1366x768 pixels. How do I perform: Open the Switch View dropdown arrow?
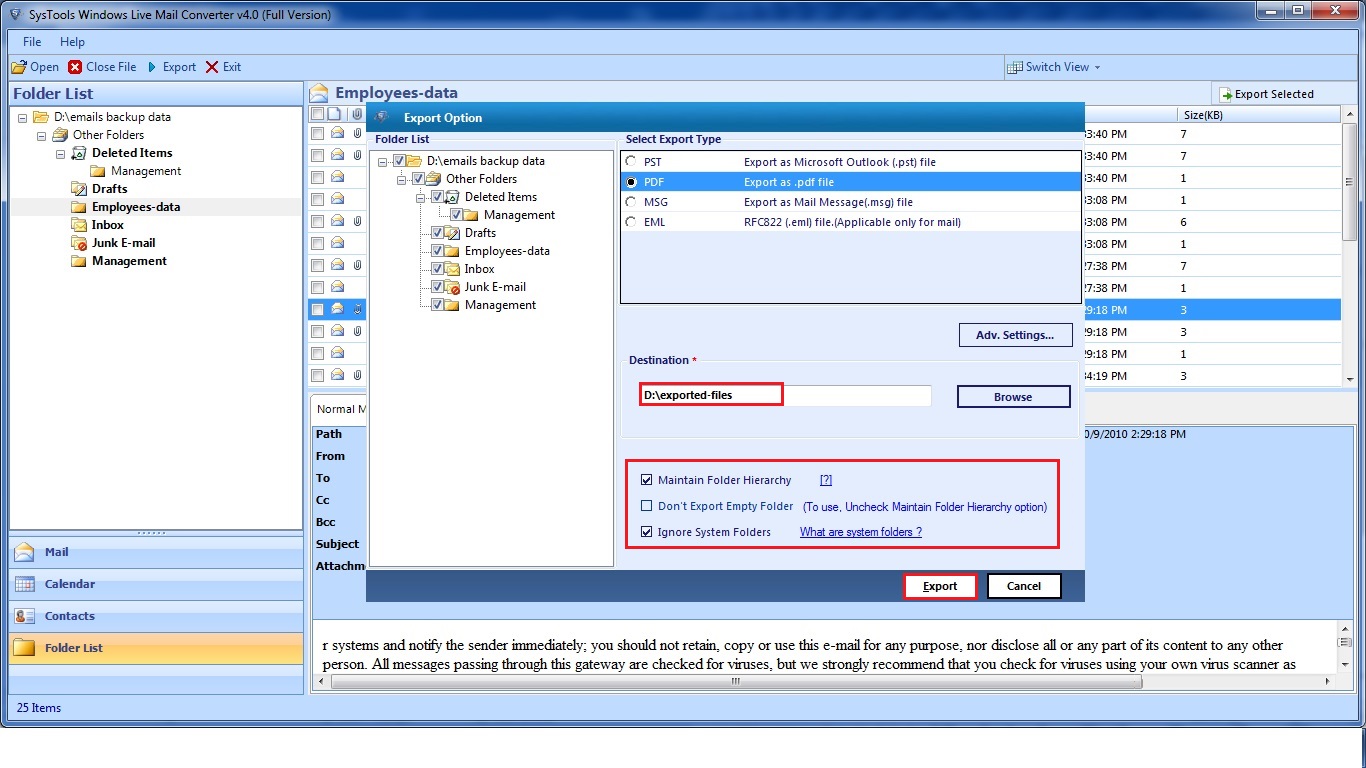coord(1097,67)
